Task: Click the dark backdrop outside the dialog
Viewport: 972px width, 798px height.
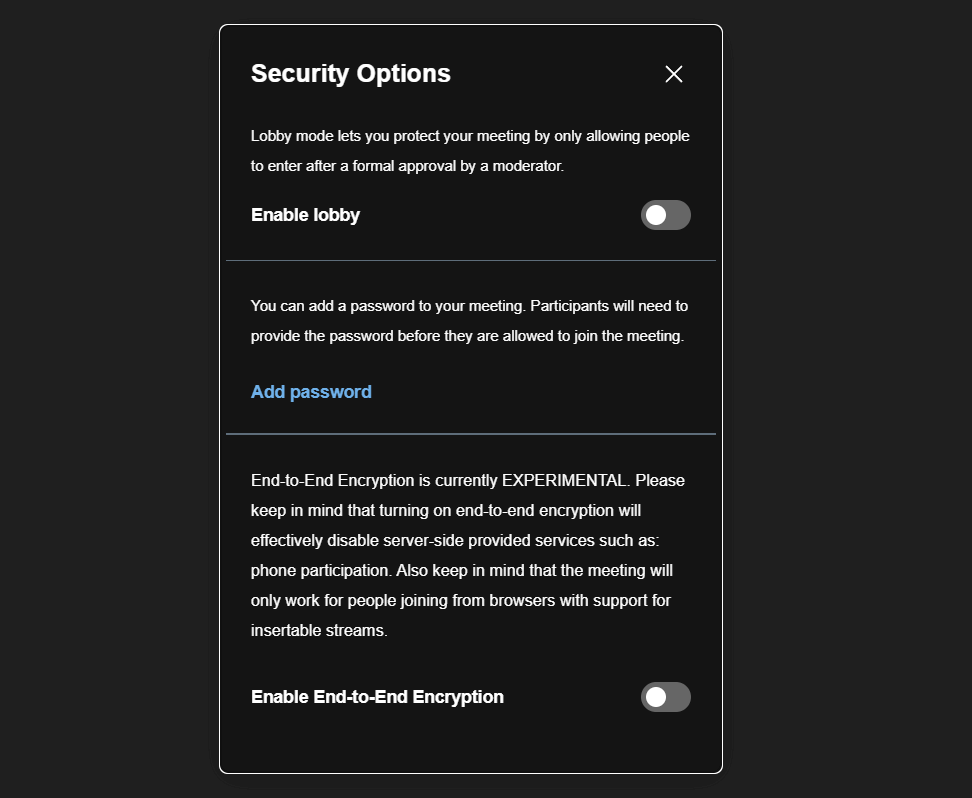Action: pos(110,400)
